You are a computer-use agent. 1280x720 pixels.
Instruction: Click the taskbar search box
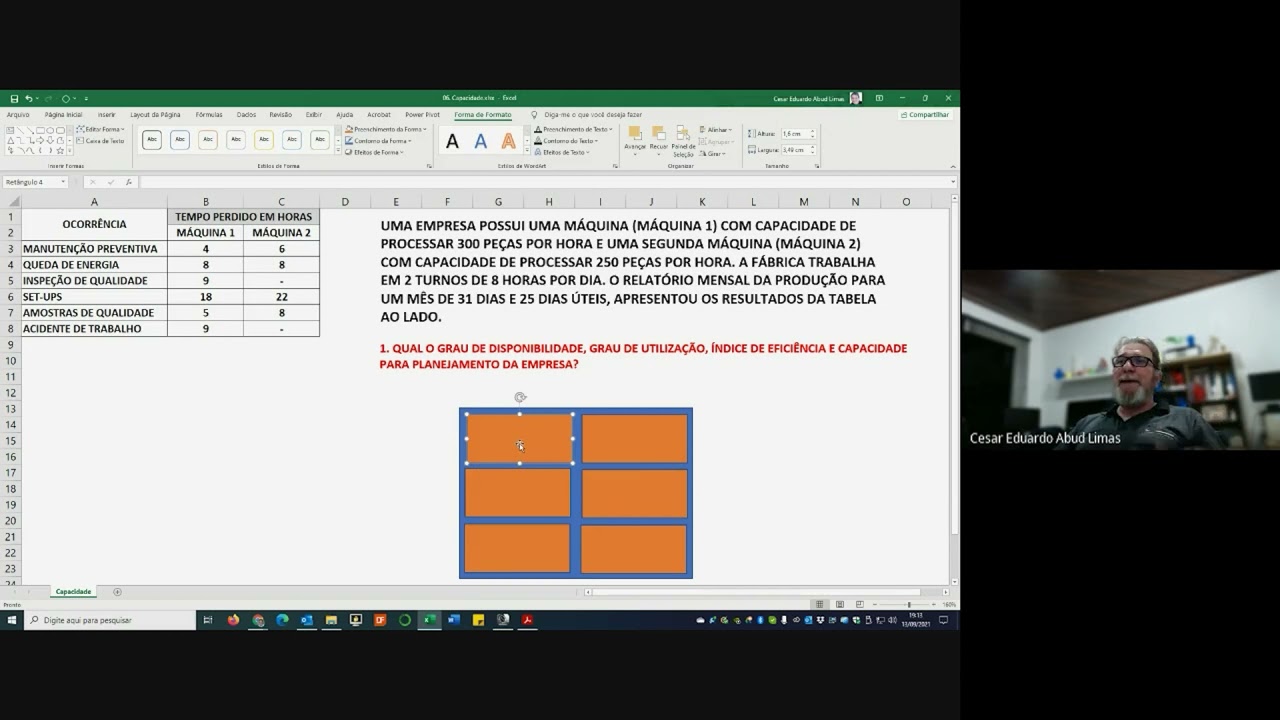pyautogui.click(x=110, y=620)
